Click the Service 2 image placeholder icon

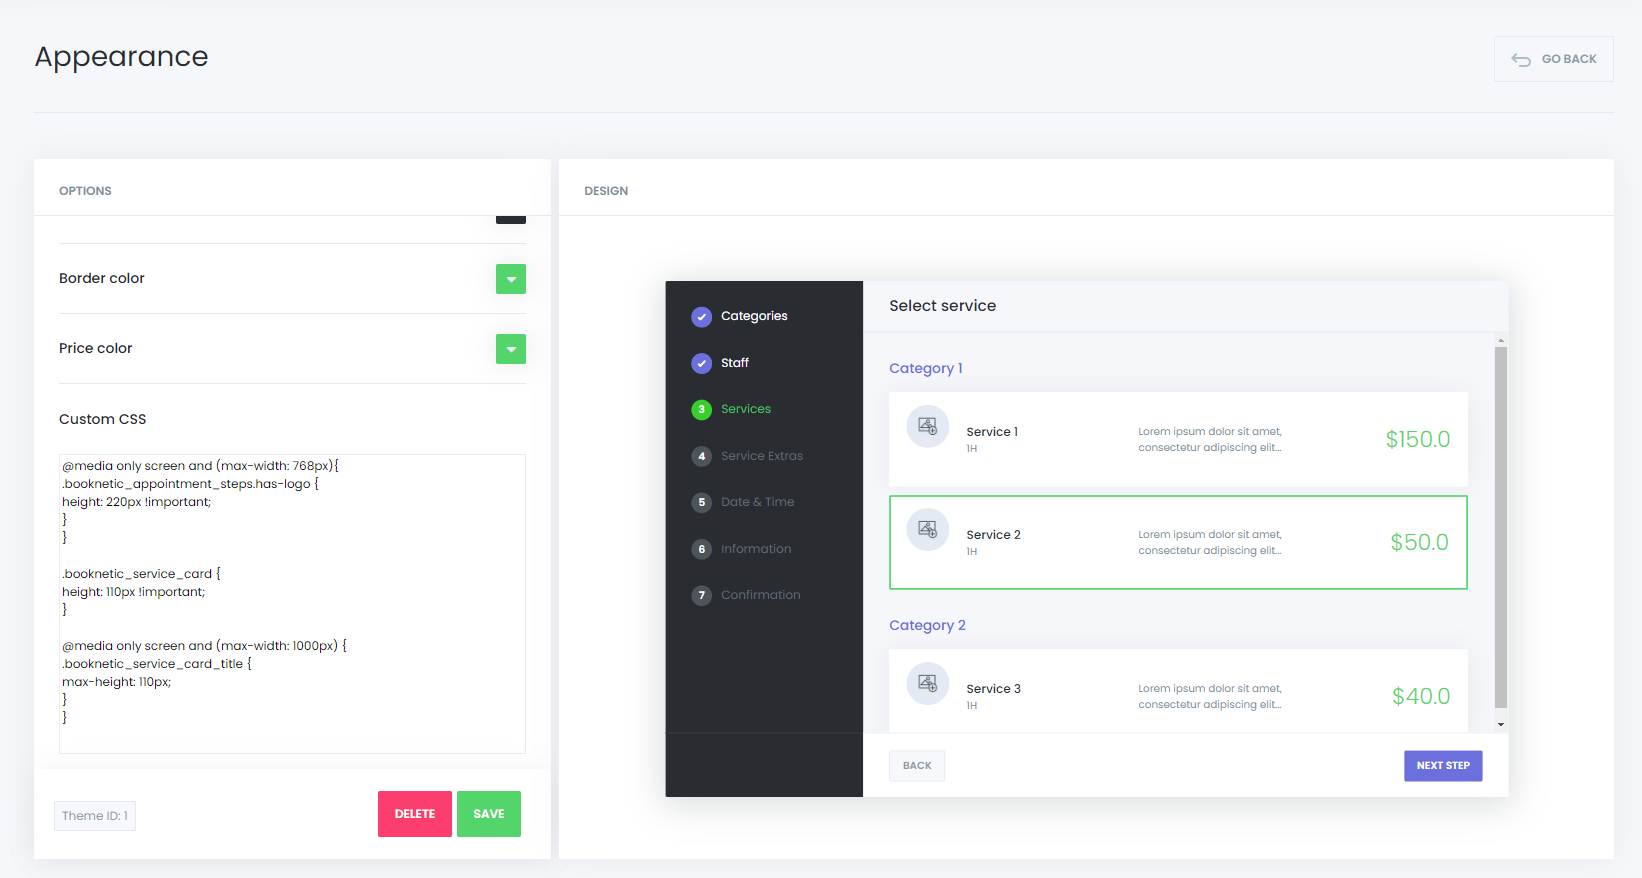(928, 530)
